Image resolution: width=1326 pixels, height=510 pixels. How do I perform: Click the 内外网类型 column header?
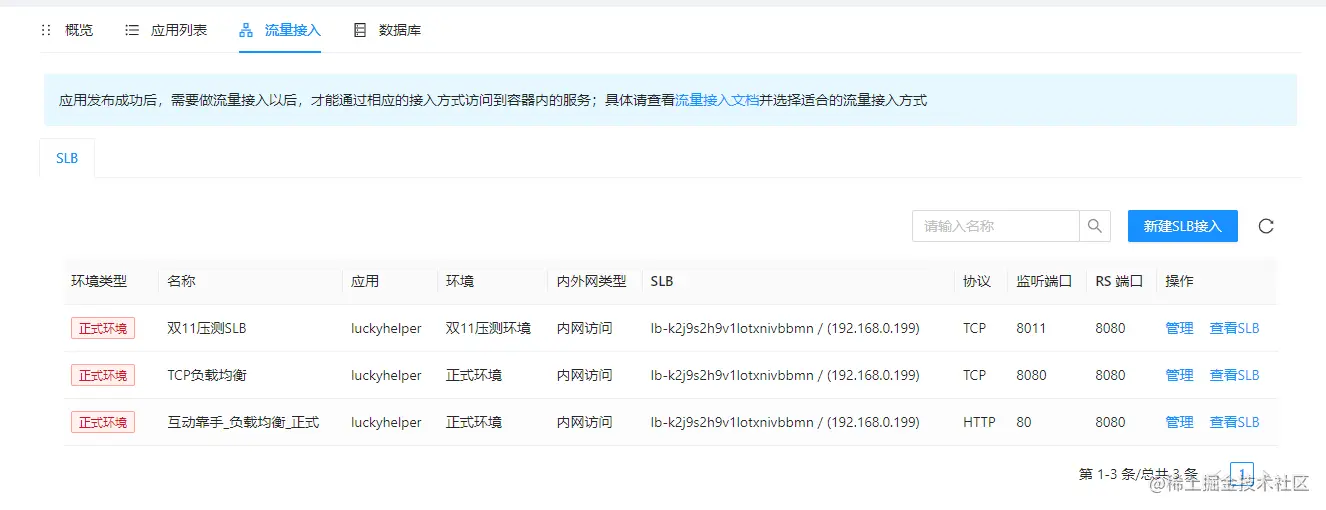pos(592,281)
